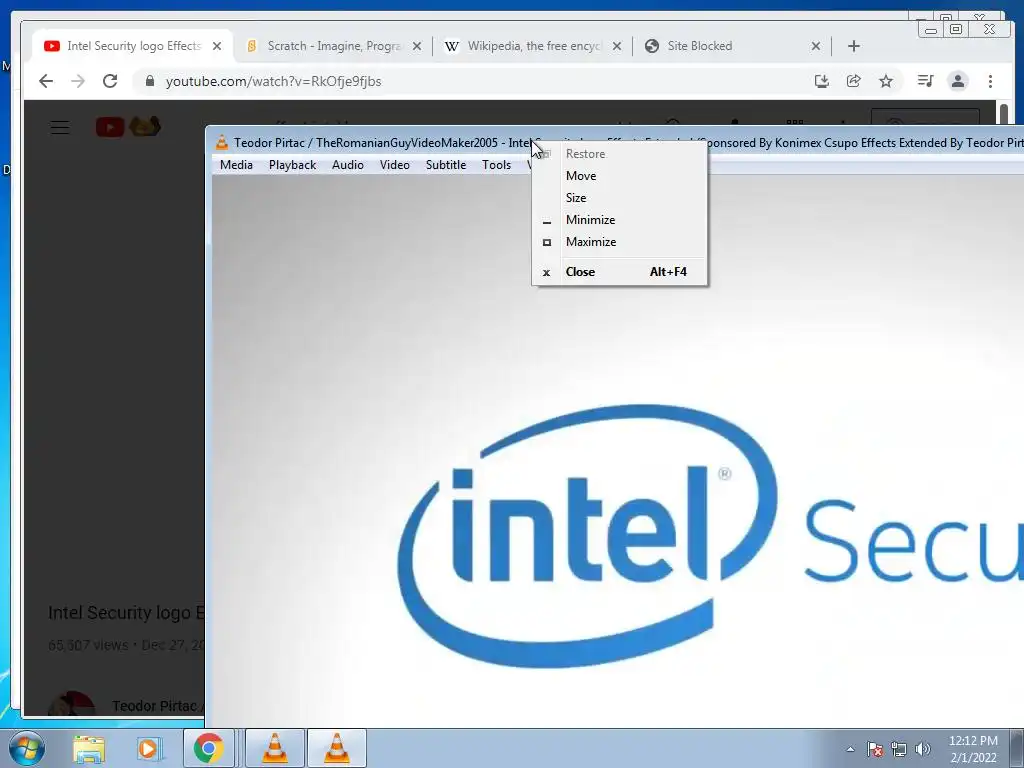Switch to Intel Security logo Effects tab
Image resolution: width=1024 pixels, height=768 pixels.
pos(133,46)
